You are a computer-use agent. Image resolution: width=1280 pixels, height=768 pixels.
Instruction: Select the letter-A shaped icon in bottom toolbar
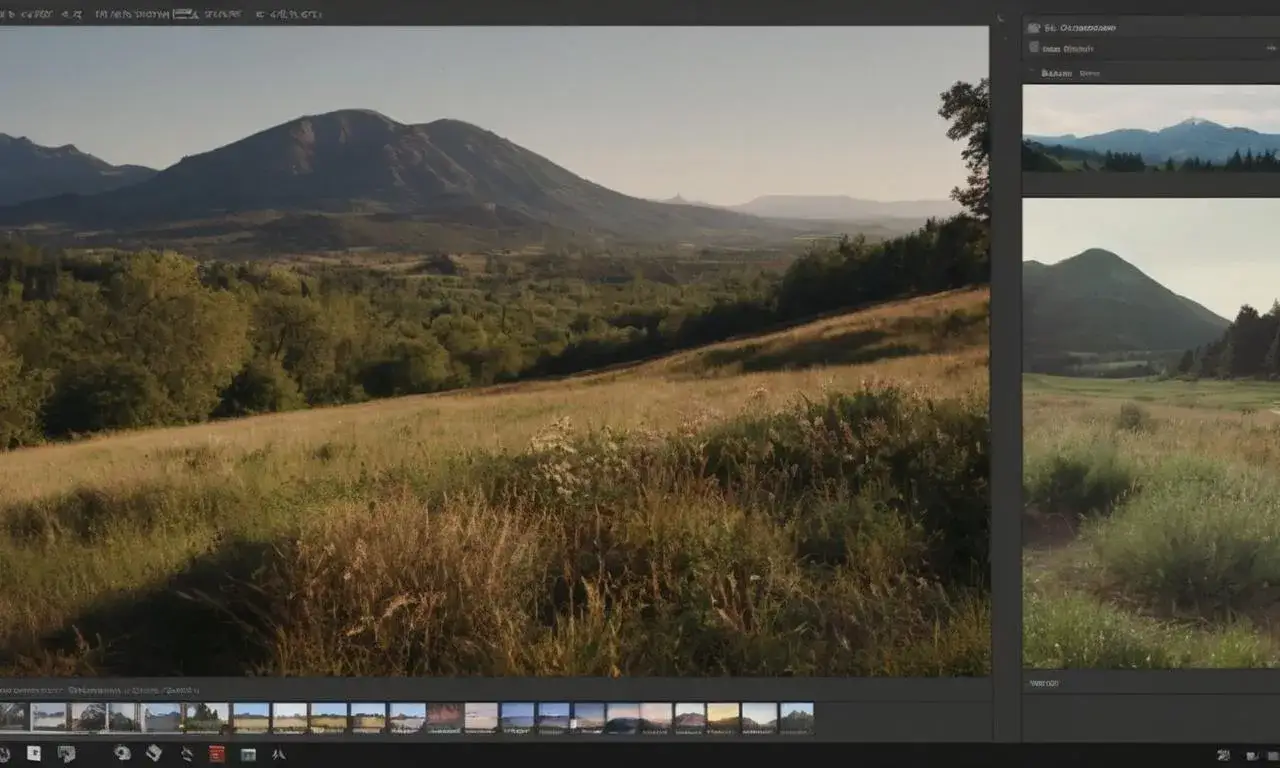click(278, 755)
